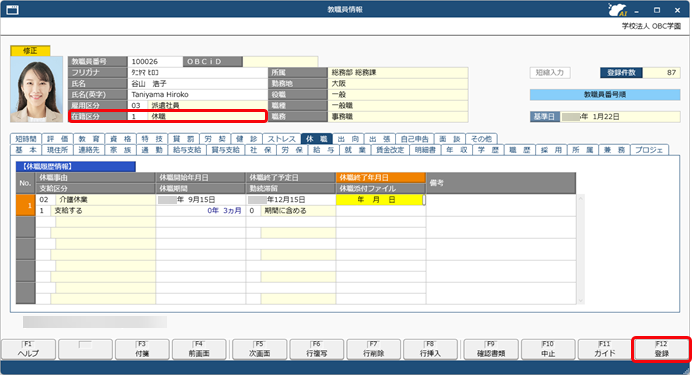692x375 pixels.
Task: Click the F8 行挿入 button
Action: [430, 349]
